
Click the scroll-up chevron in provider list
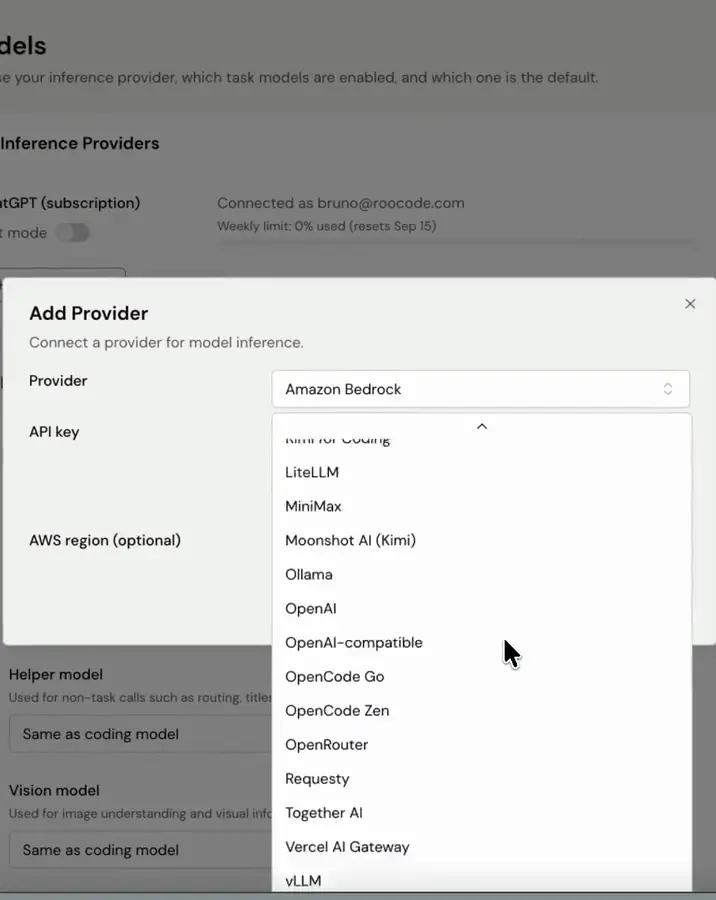[482, 426]
